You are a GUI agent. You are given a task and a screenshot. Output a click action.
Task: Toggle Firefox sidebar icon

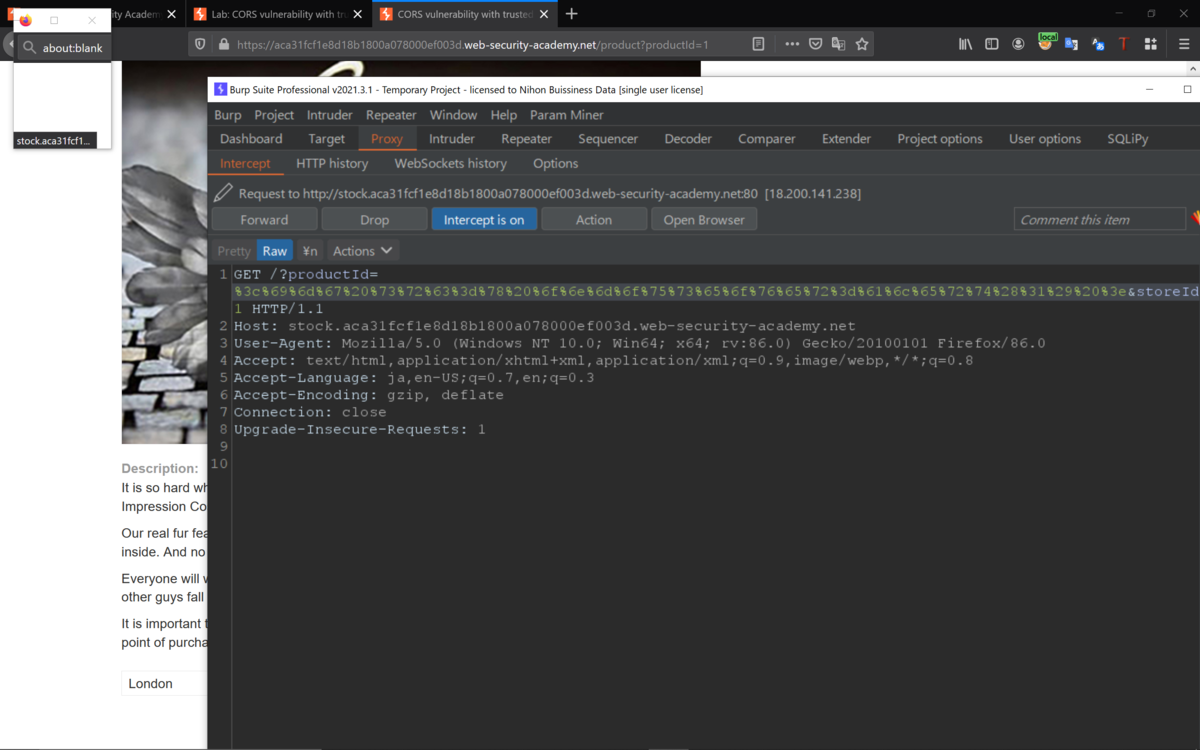click(992, 44)
